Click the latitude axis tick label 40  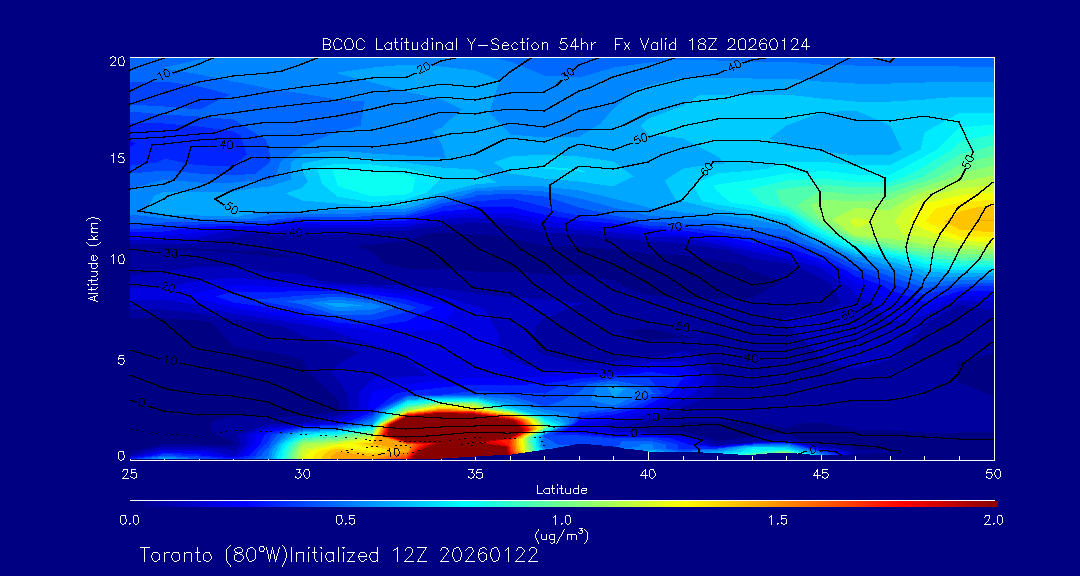tap(648, 475)
